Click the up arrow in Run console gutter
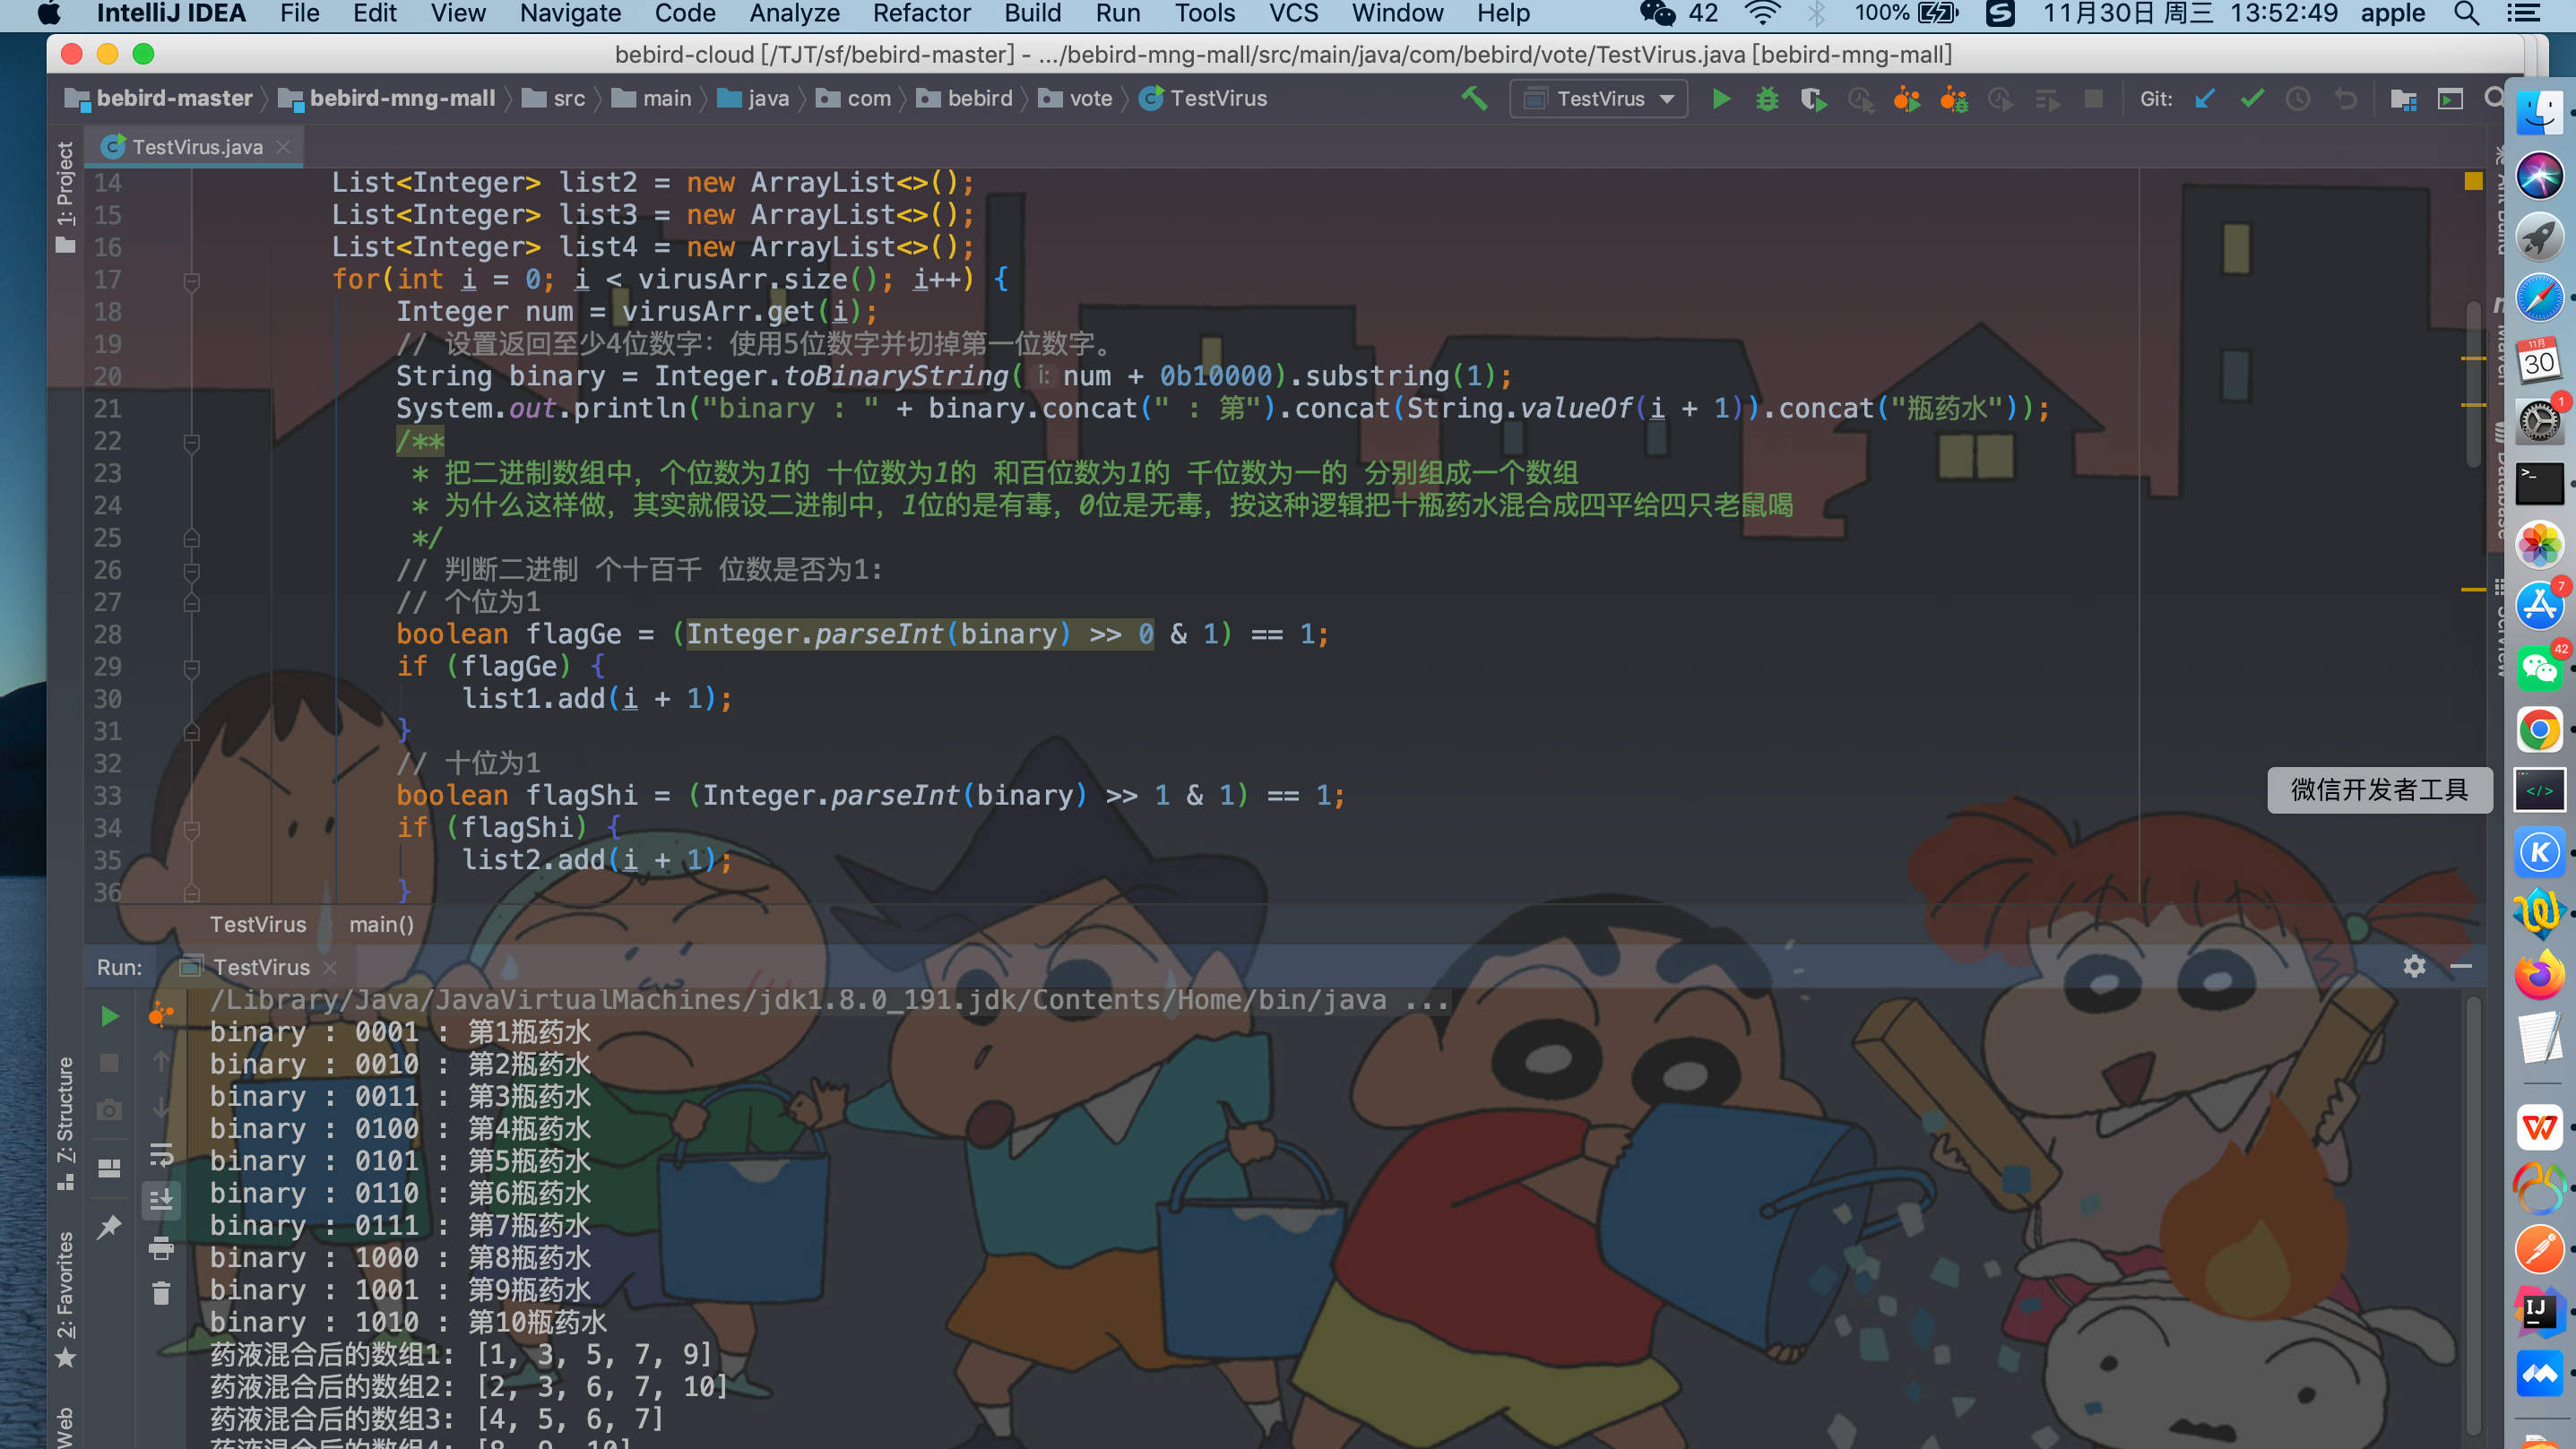The width and height of the screenshot is (2576, 1449). pos(161,1062)
